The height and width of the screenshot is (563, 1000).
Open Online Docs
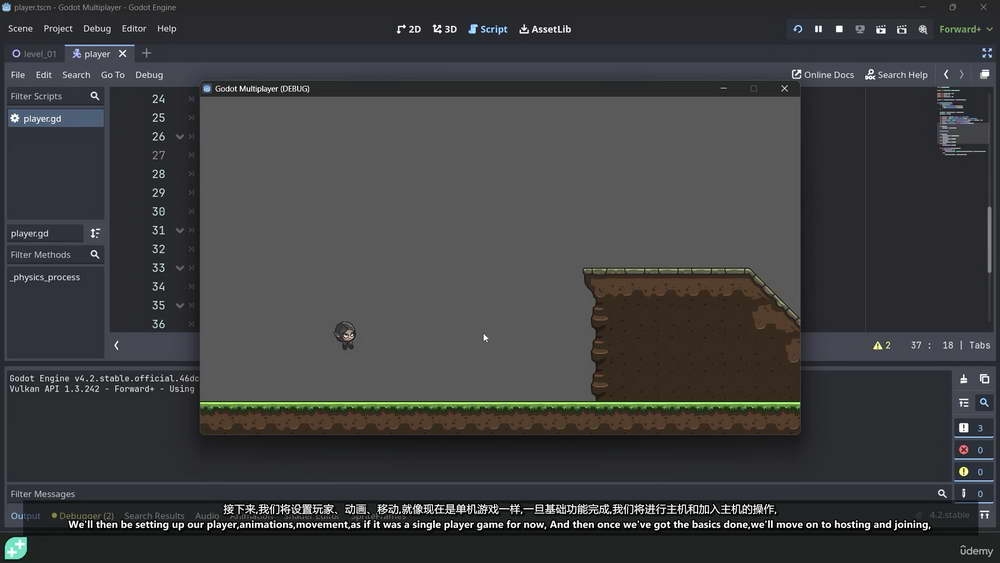pos(823,75)
